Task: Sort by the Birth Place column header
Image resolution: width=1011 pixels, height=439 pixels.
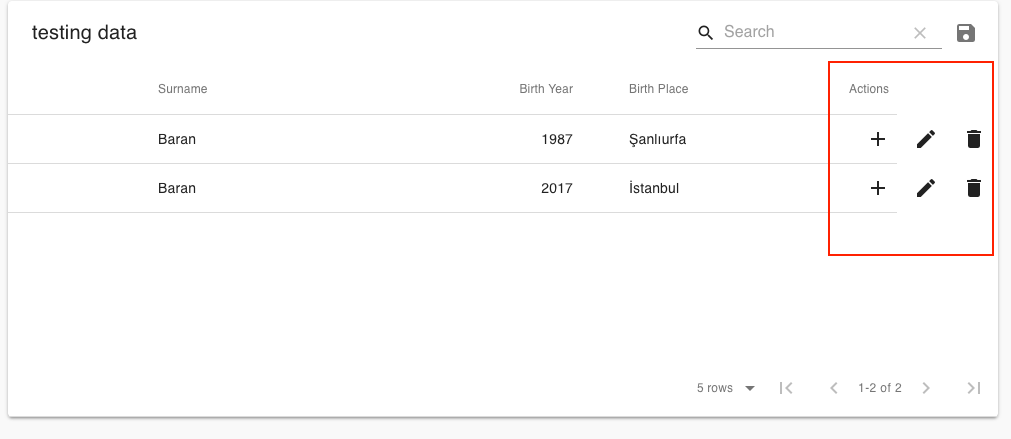Action: [658, 89]
